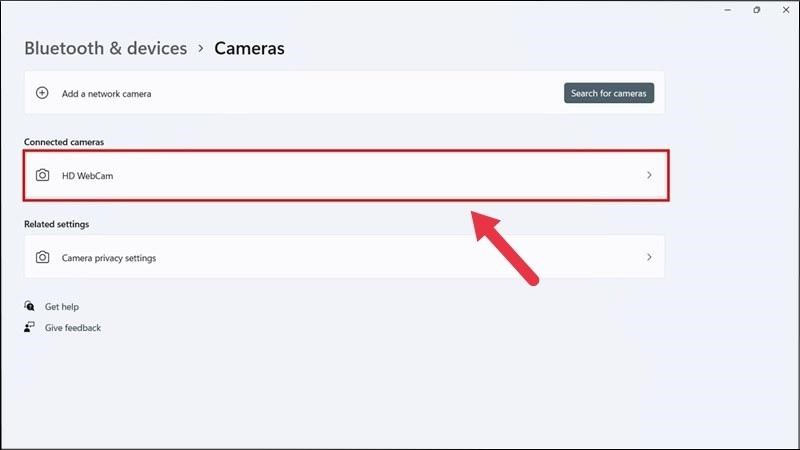Click the Add a network camera text

coord(106,94)
